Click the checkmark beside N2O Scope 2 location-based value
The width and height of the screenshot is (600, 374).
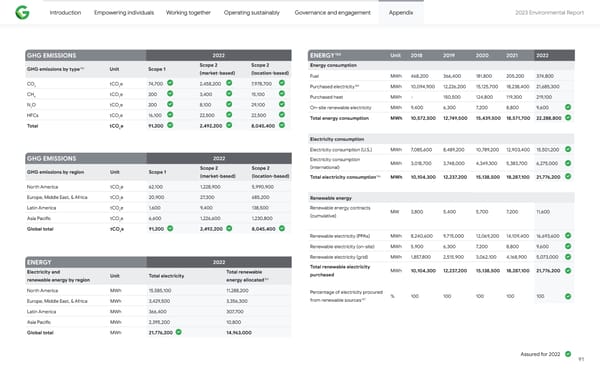(282, 104)
